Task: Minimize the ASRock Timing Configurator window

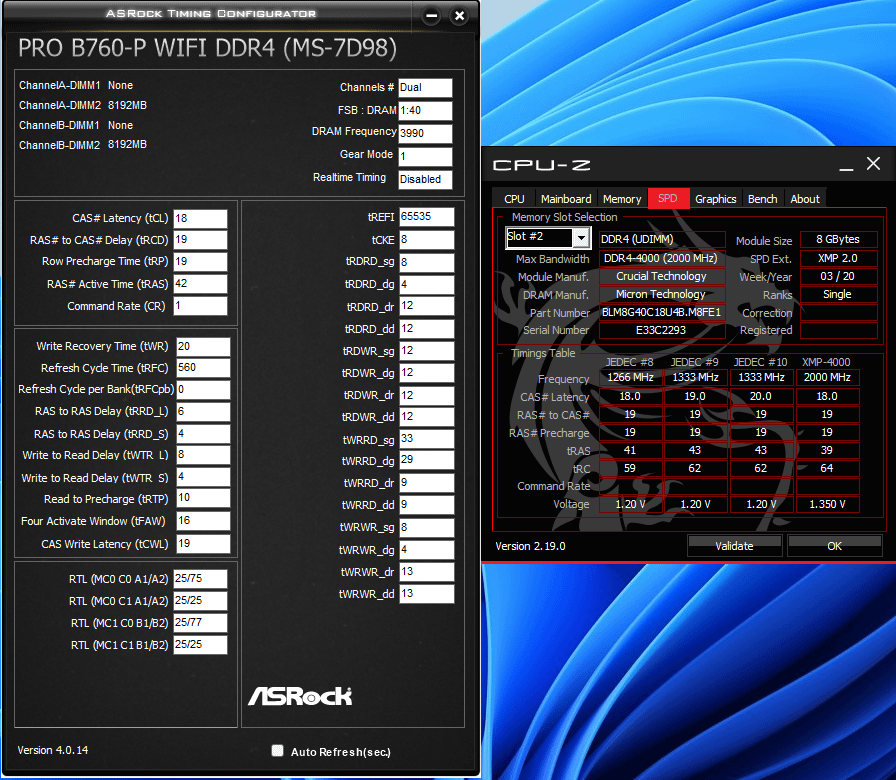Action: pyautogui.click(x=431, y=16)
